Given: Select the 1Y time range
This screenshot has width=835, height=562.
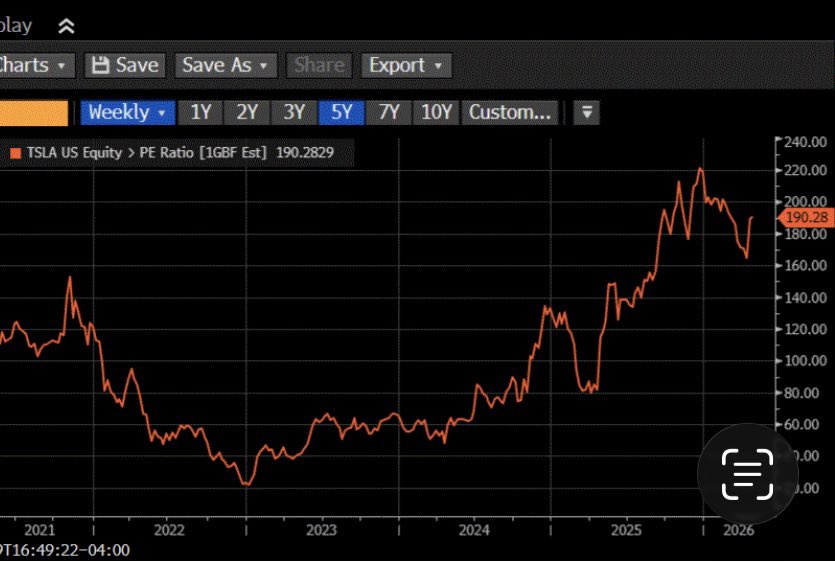Looking at the screenshot, I should [x=200, y=112].
